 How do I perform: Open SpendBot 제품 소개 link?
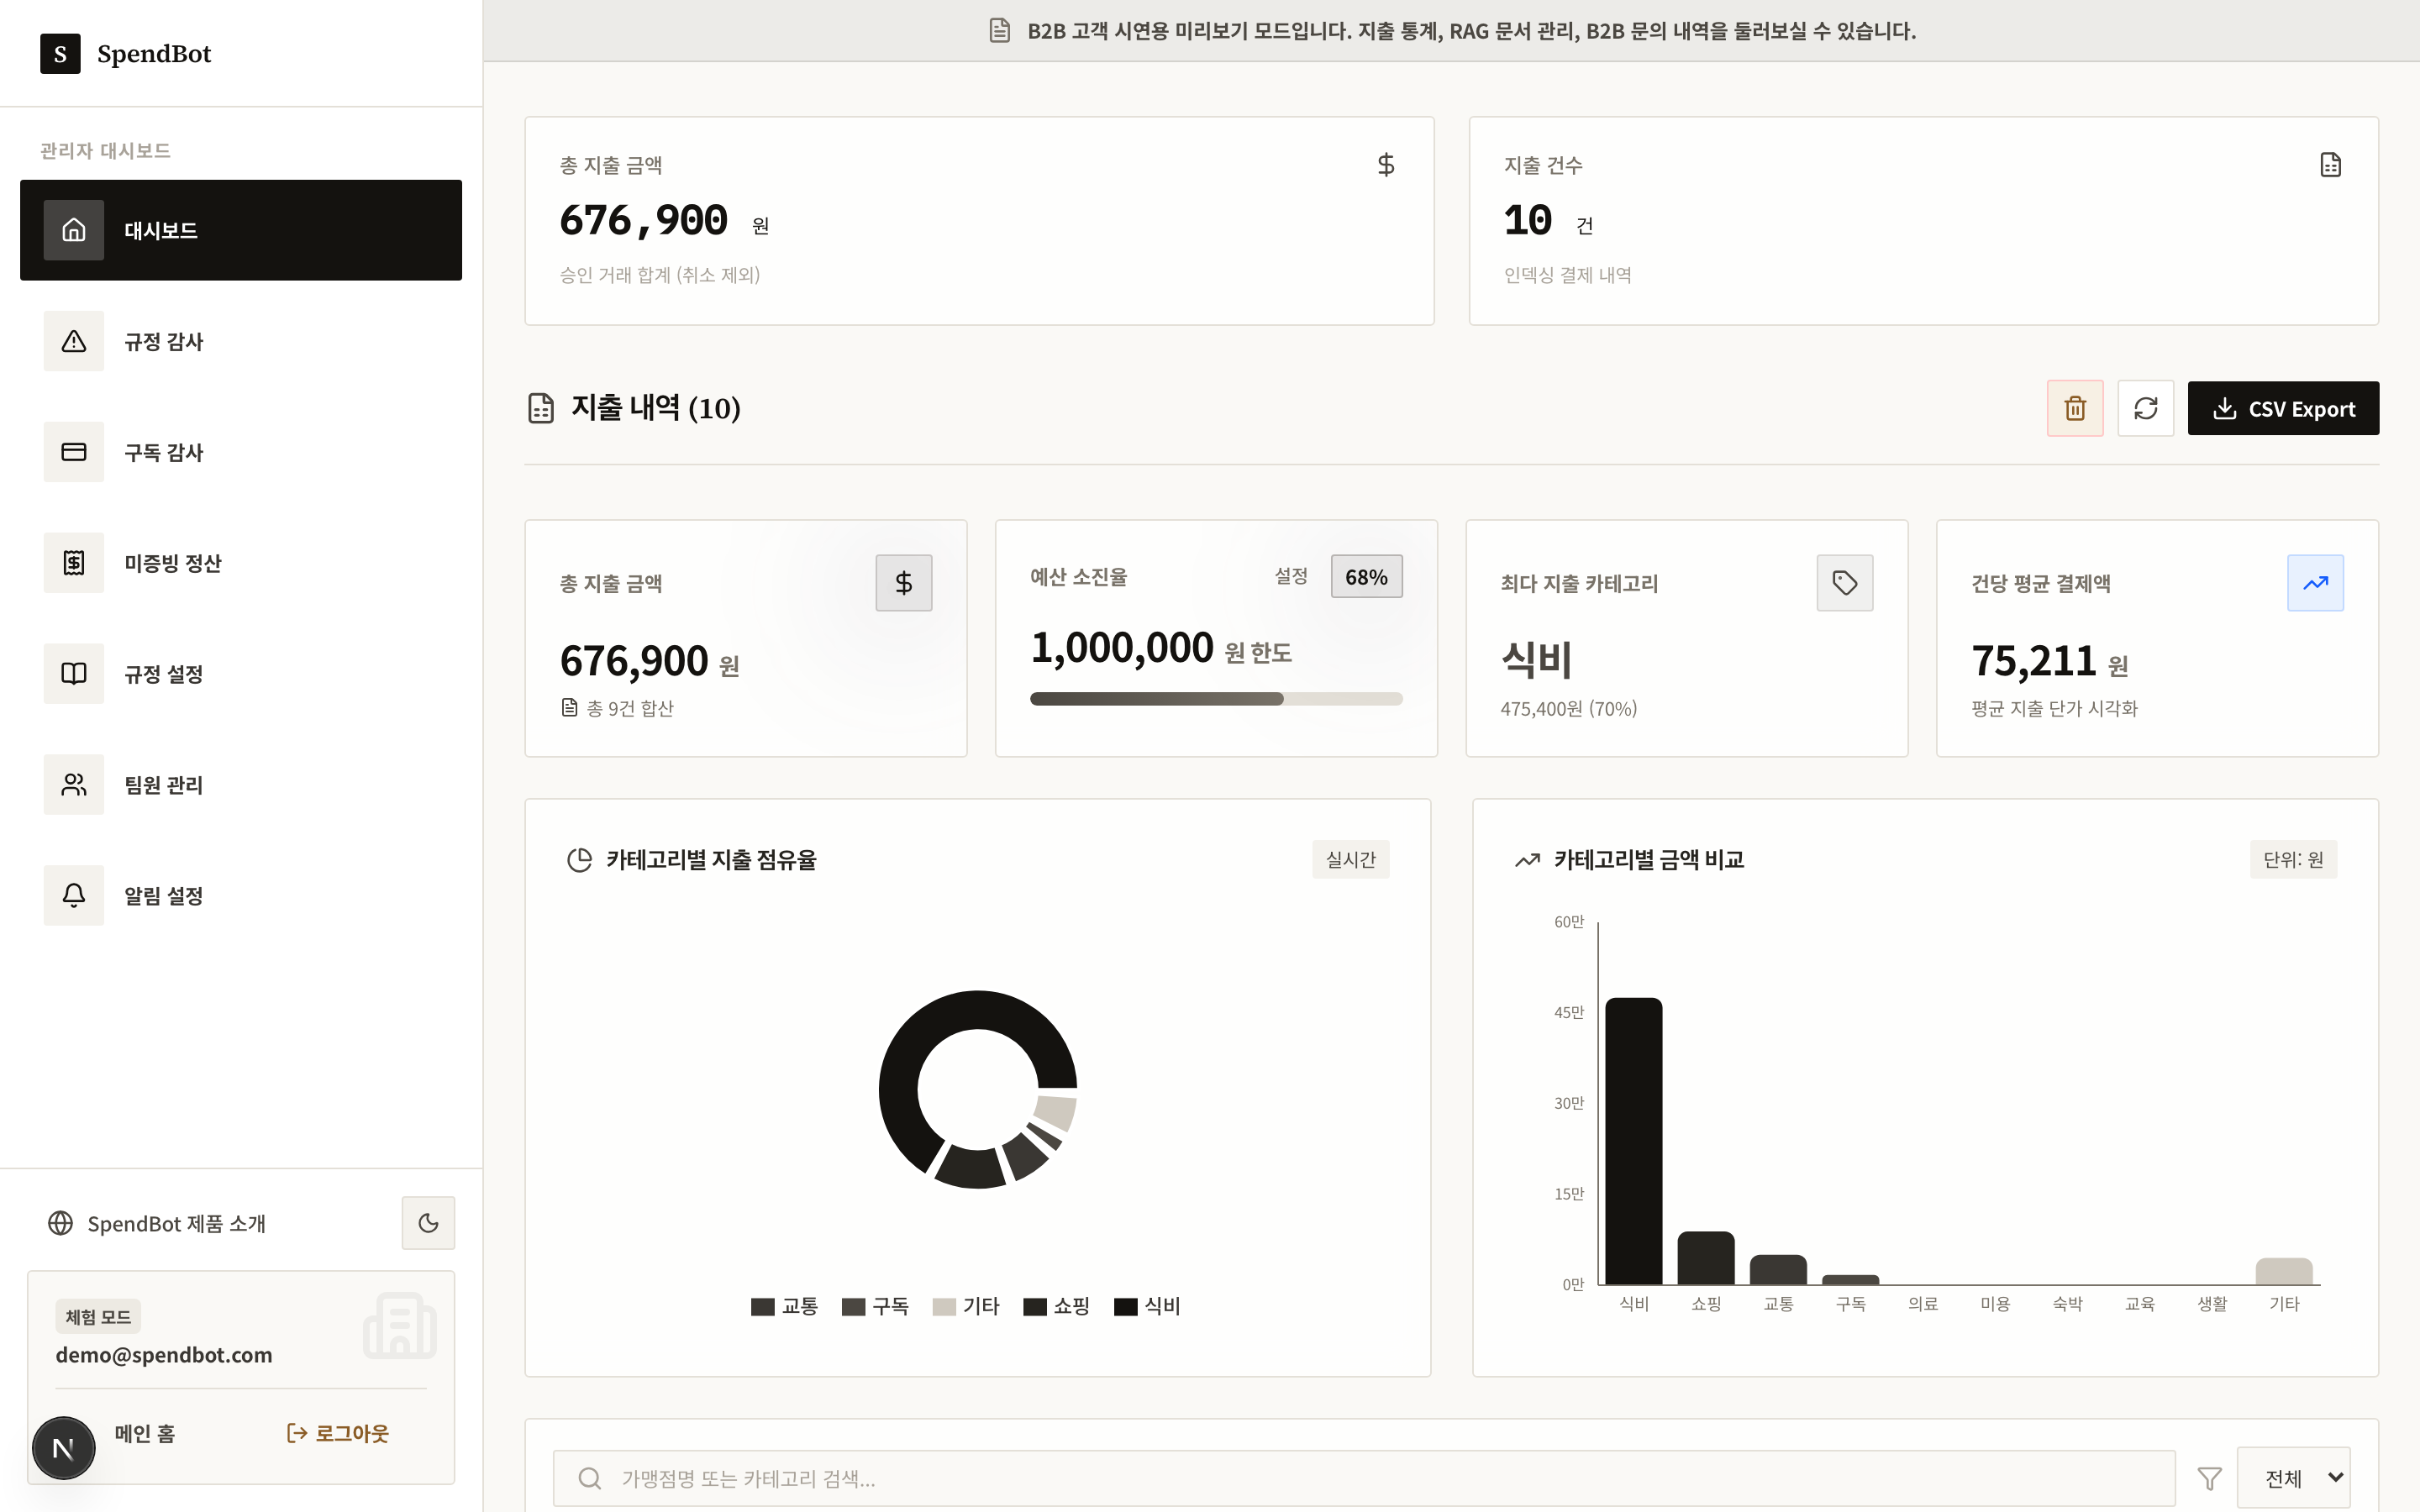tap(157, 1223)
